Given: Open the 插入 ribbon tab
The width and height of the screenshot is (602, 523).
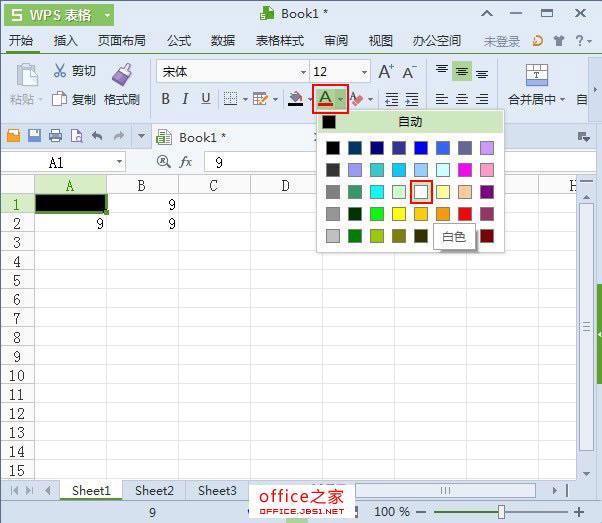Looking at the screenshot, I should pyautogui.click(x=65, y=41).
